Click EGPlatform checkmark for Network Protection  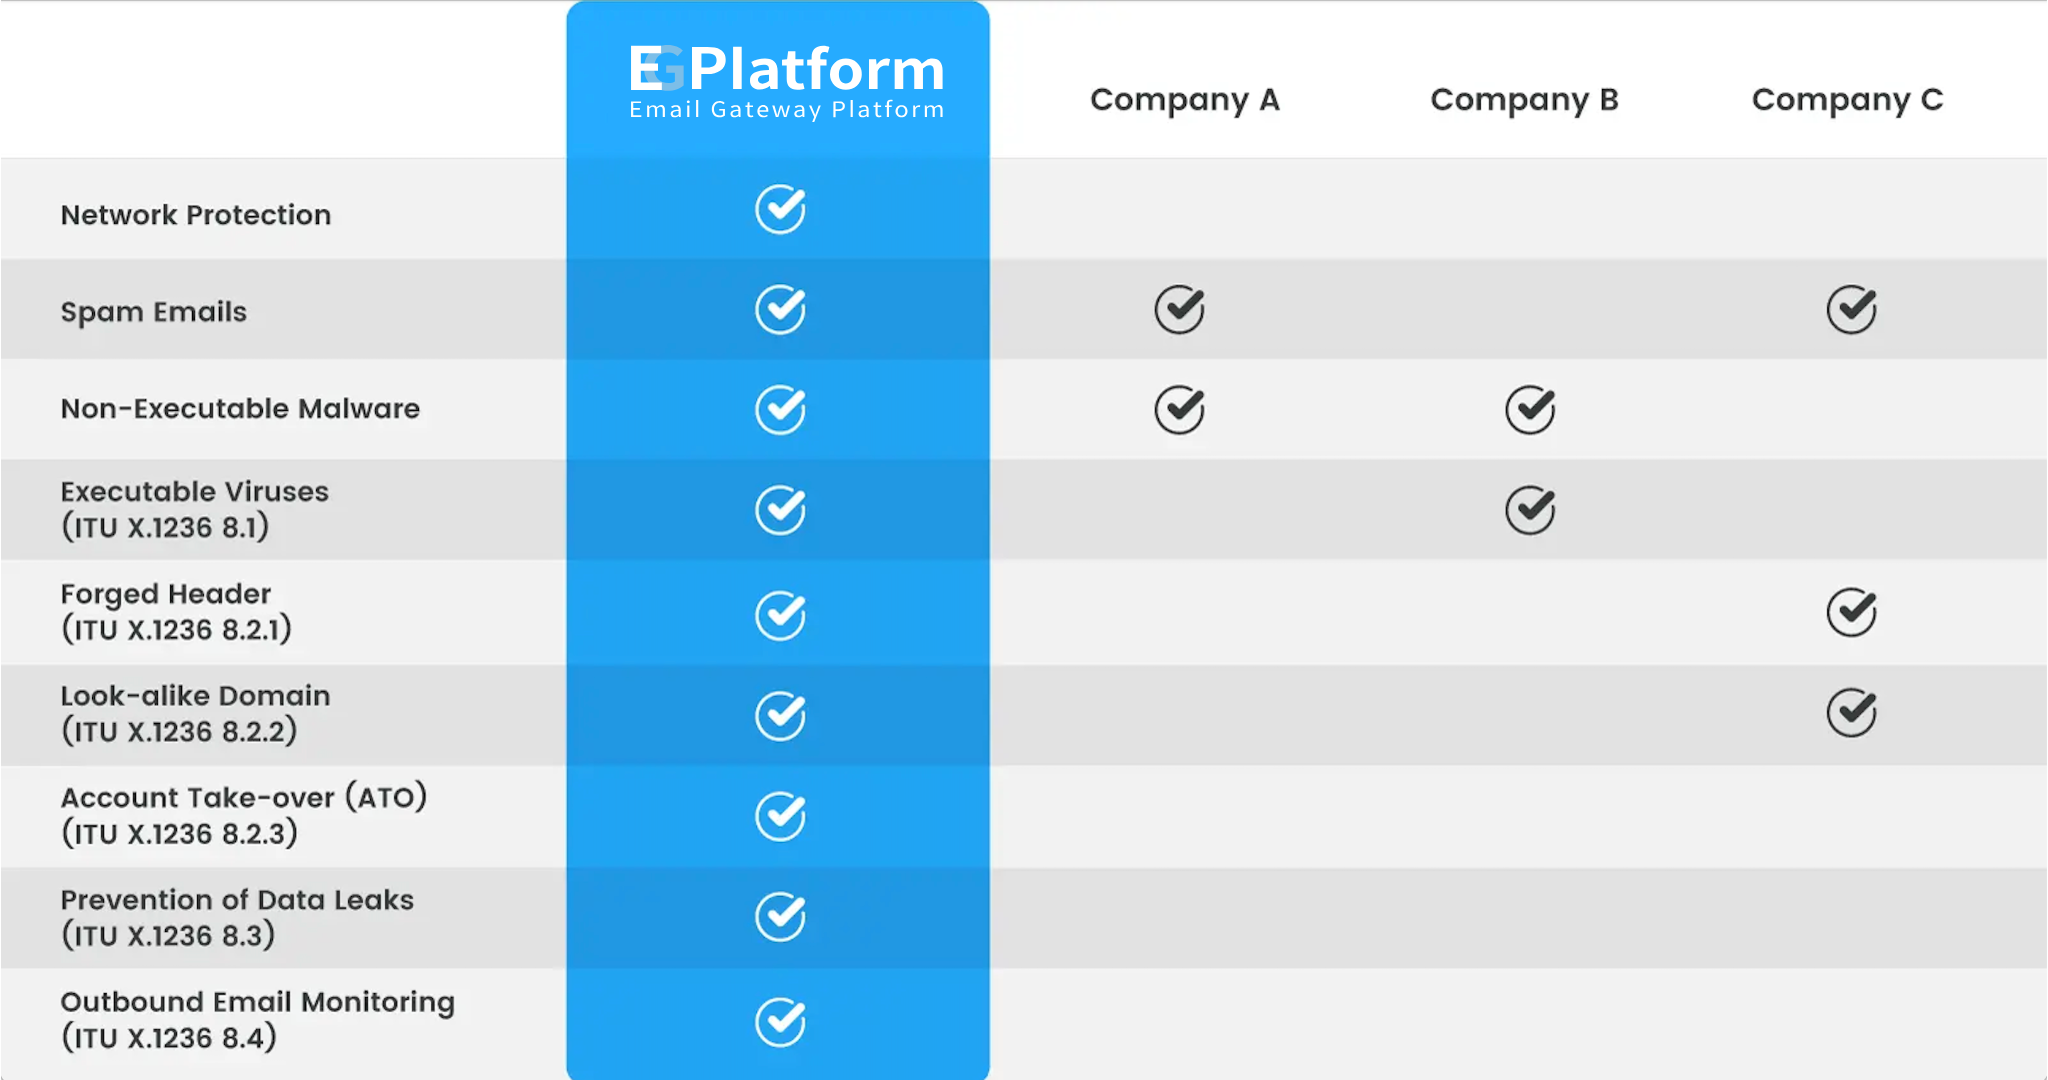point(780,209)
